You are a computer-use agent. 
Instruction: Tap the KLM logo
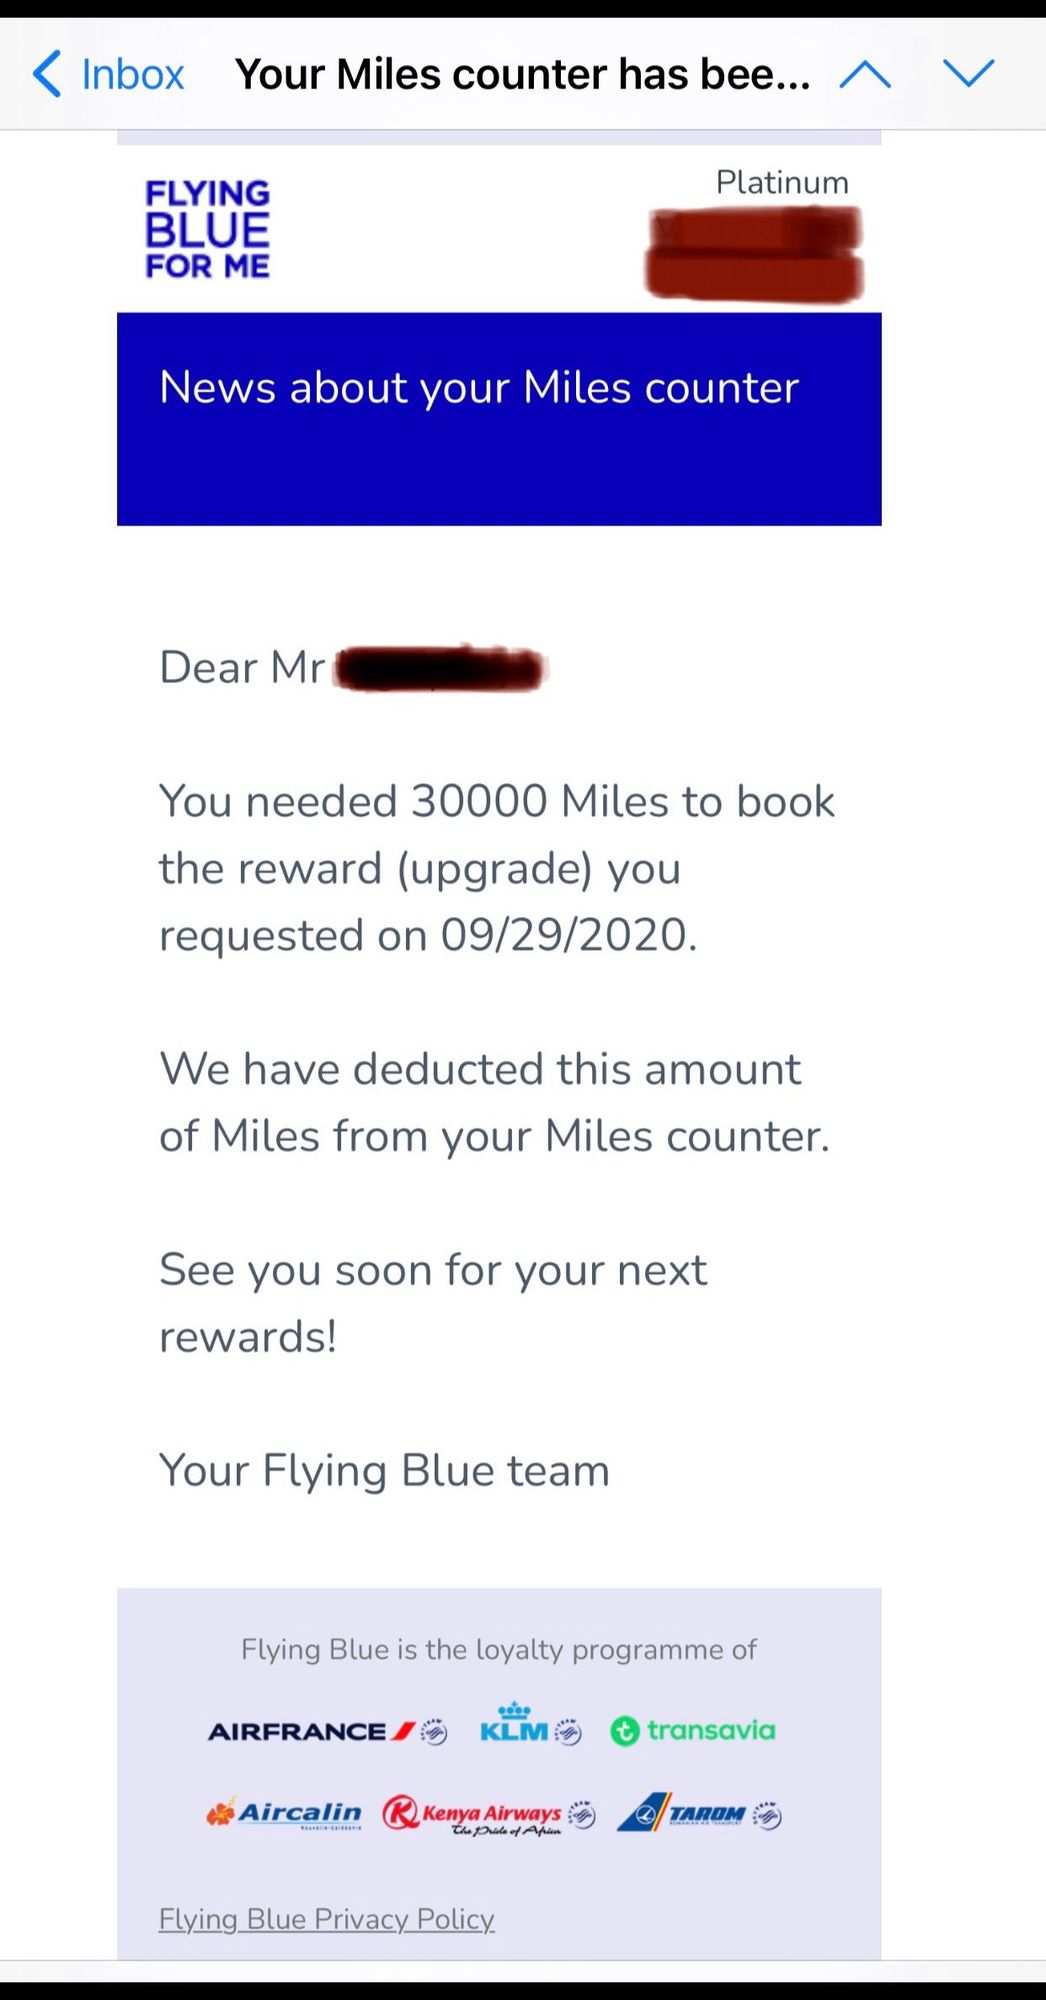click(529, 1725)
